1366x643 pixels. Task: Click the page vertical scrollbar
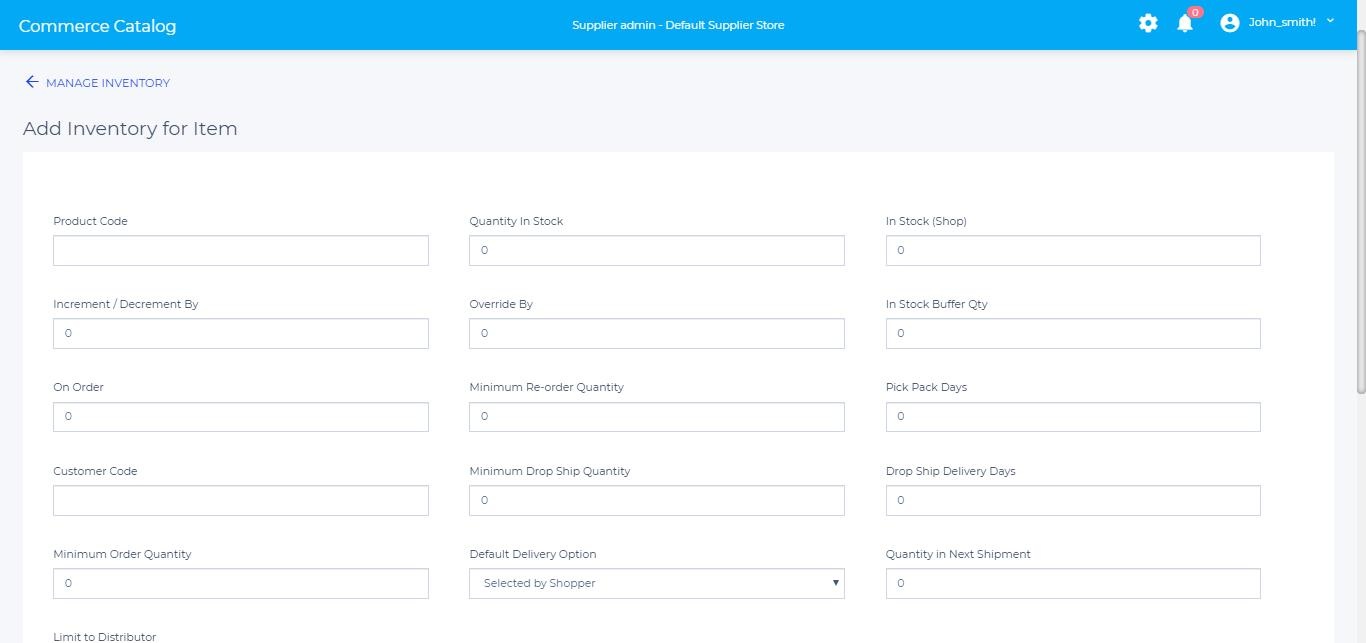click(1360, 210)
